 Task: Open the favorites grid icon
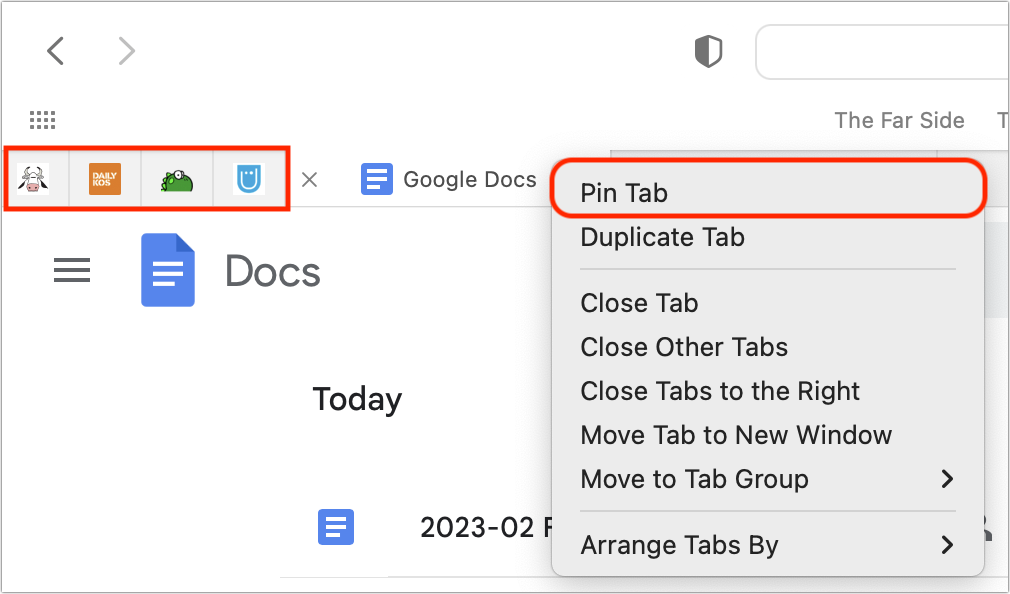coord(43,120)
